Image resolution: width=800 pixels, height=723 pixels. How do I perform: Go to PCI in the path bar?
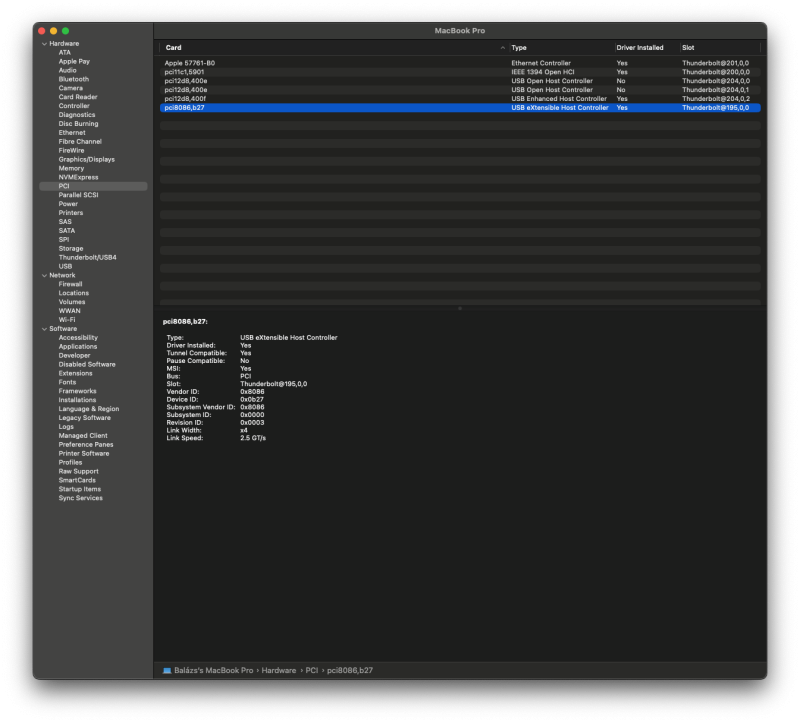click(312, 670)
